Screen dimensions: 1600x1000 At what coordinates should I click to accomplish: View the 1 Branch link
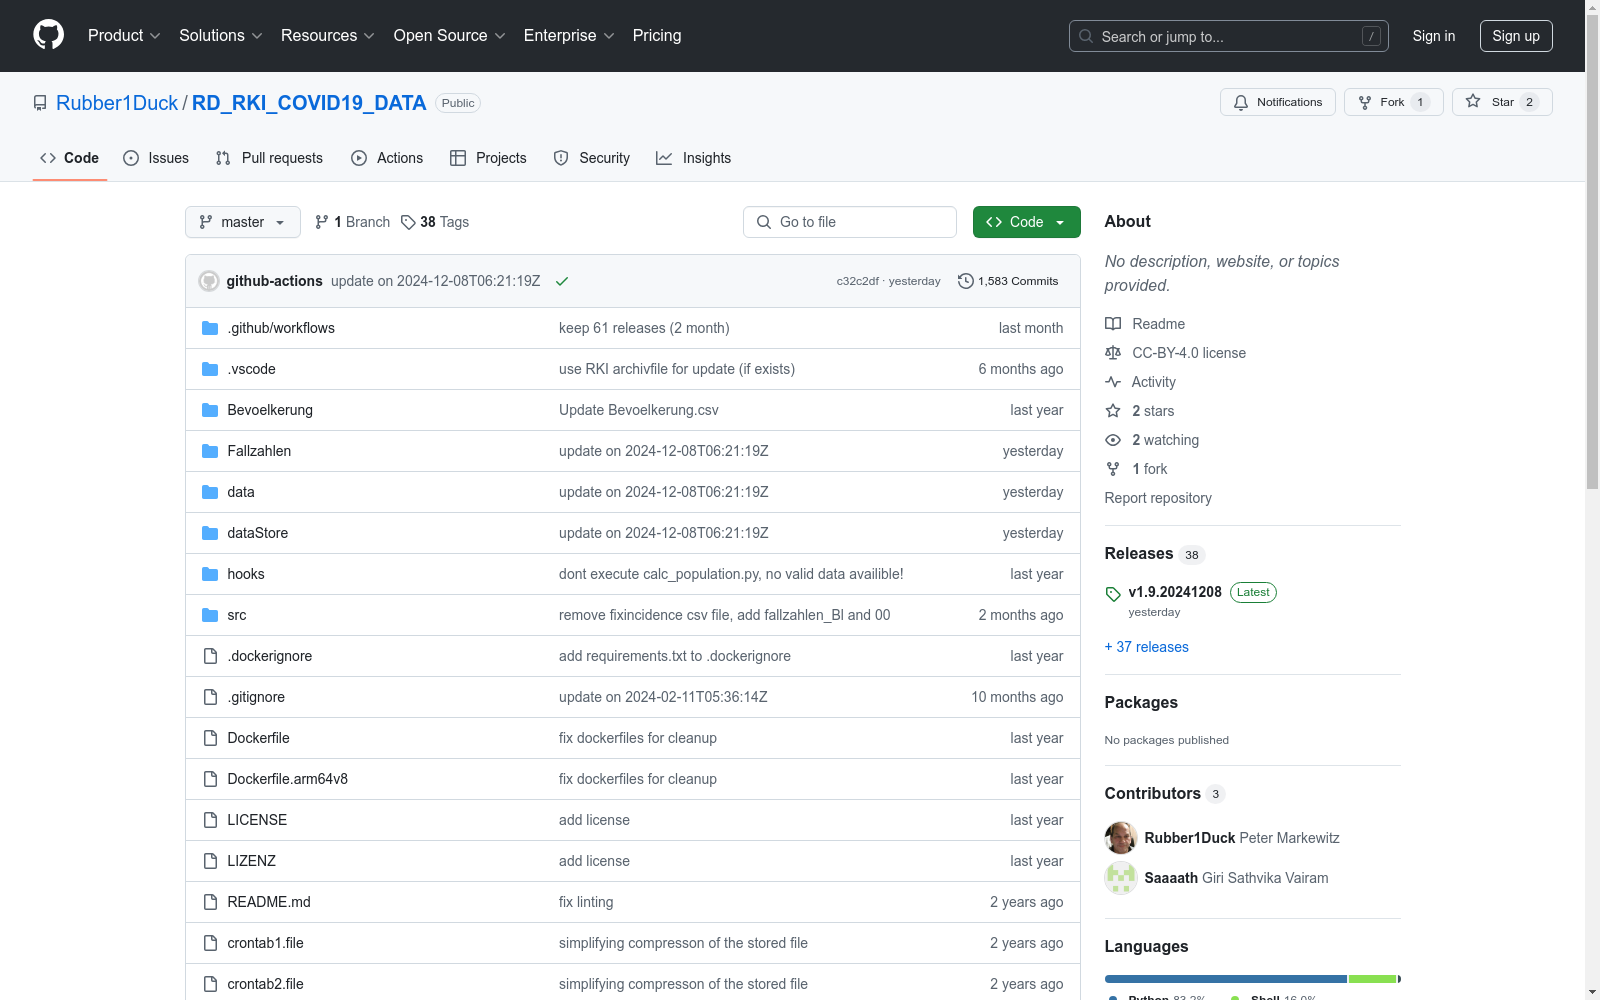tap(352, 222)
